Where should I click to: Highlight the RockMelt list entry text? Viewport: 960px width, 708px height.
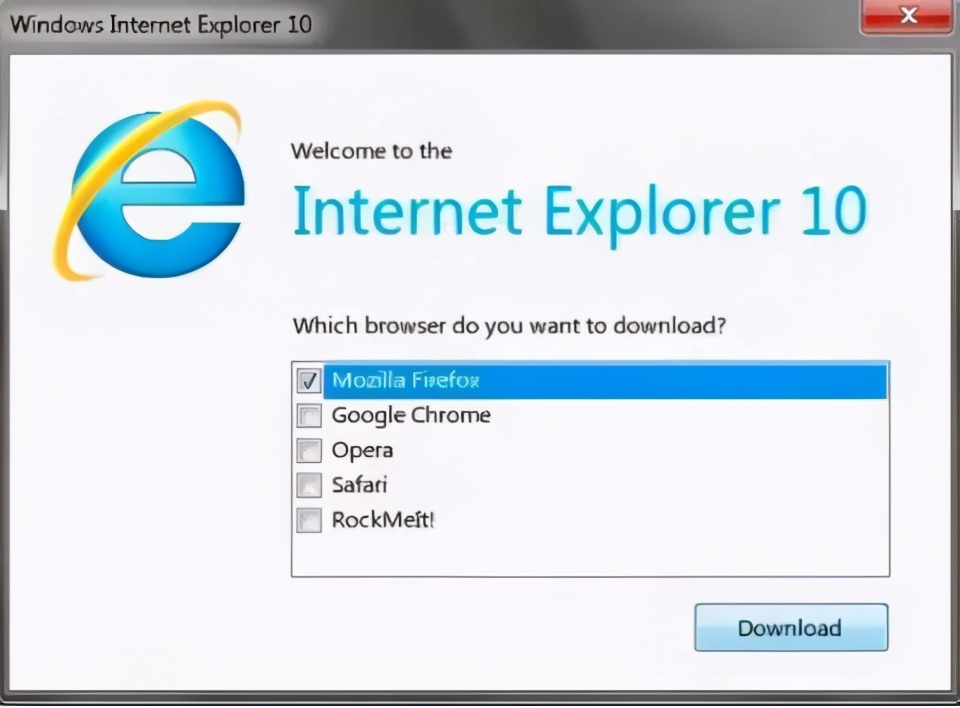383,520
